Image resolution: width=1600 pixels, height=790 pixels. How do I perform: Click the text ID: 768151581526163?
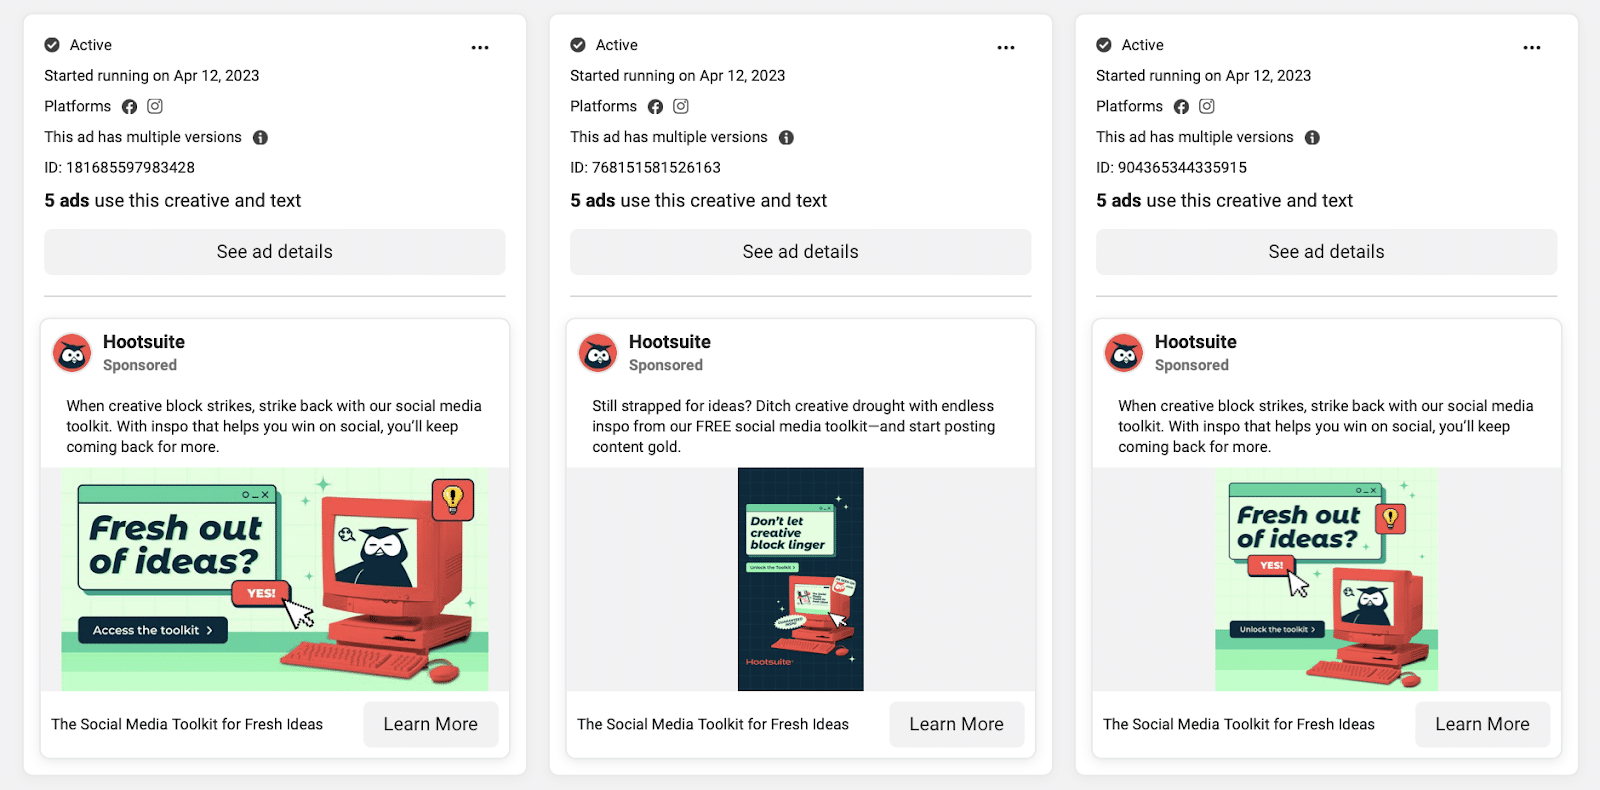pos(646,168)
